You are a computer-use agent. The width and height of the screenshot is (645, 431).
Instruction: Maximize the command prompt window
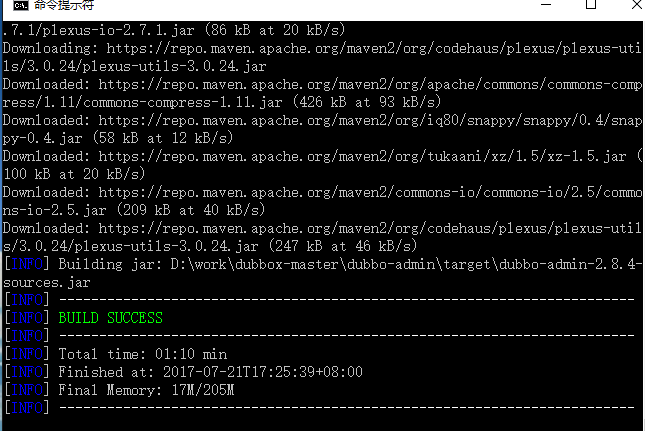(x=591, y=5)
